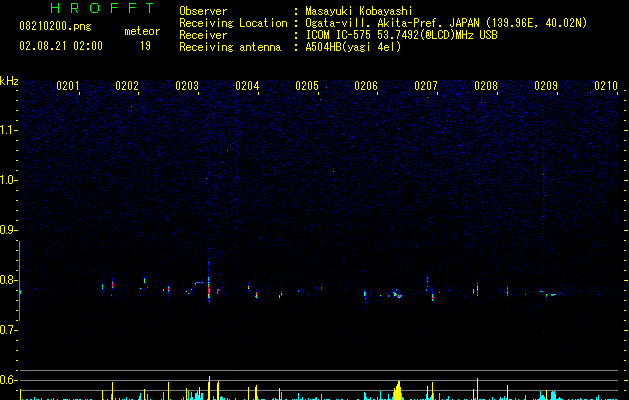
Task: Click time marker 0208
Action: coord(486,85)
